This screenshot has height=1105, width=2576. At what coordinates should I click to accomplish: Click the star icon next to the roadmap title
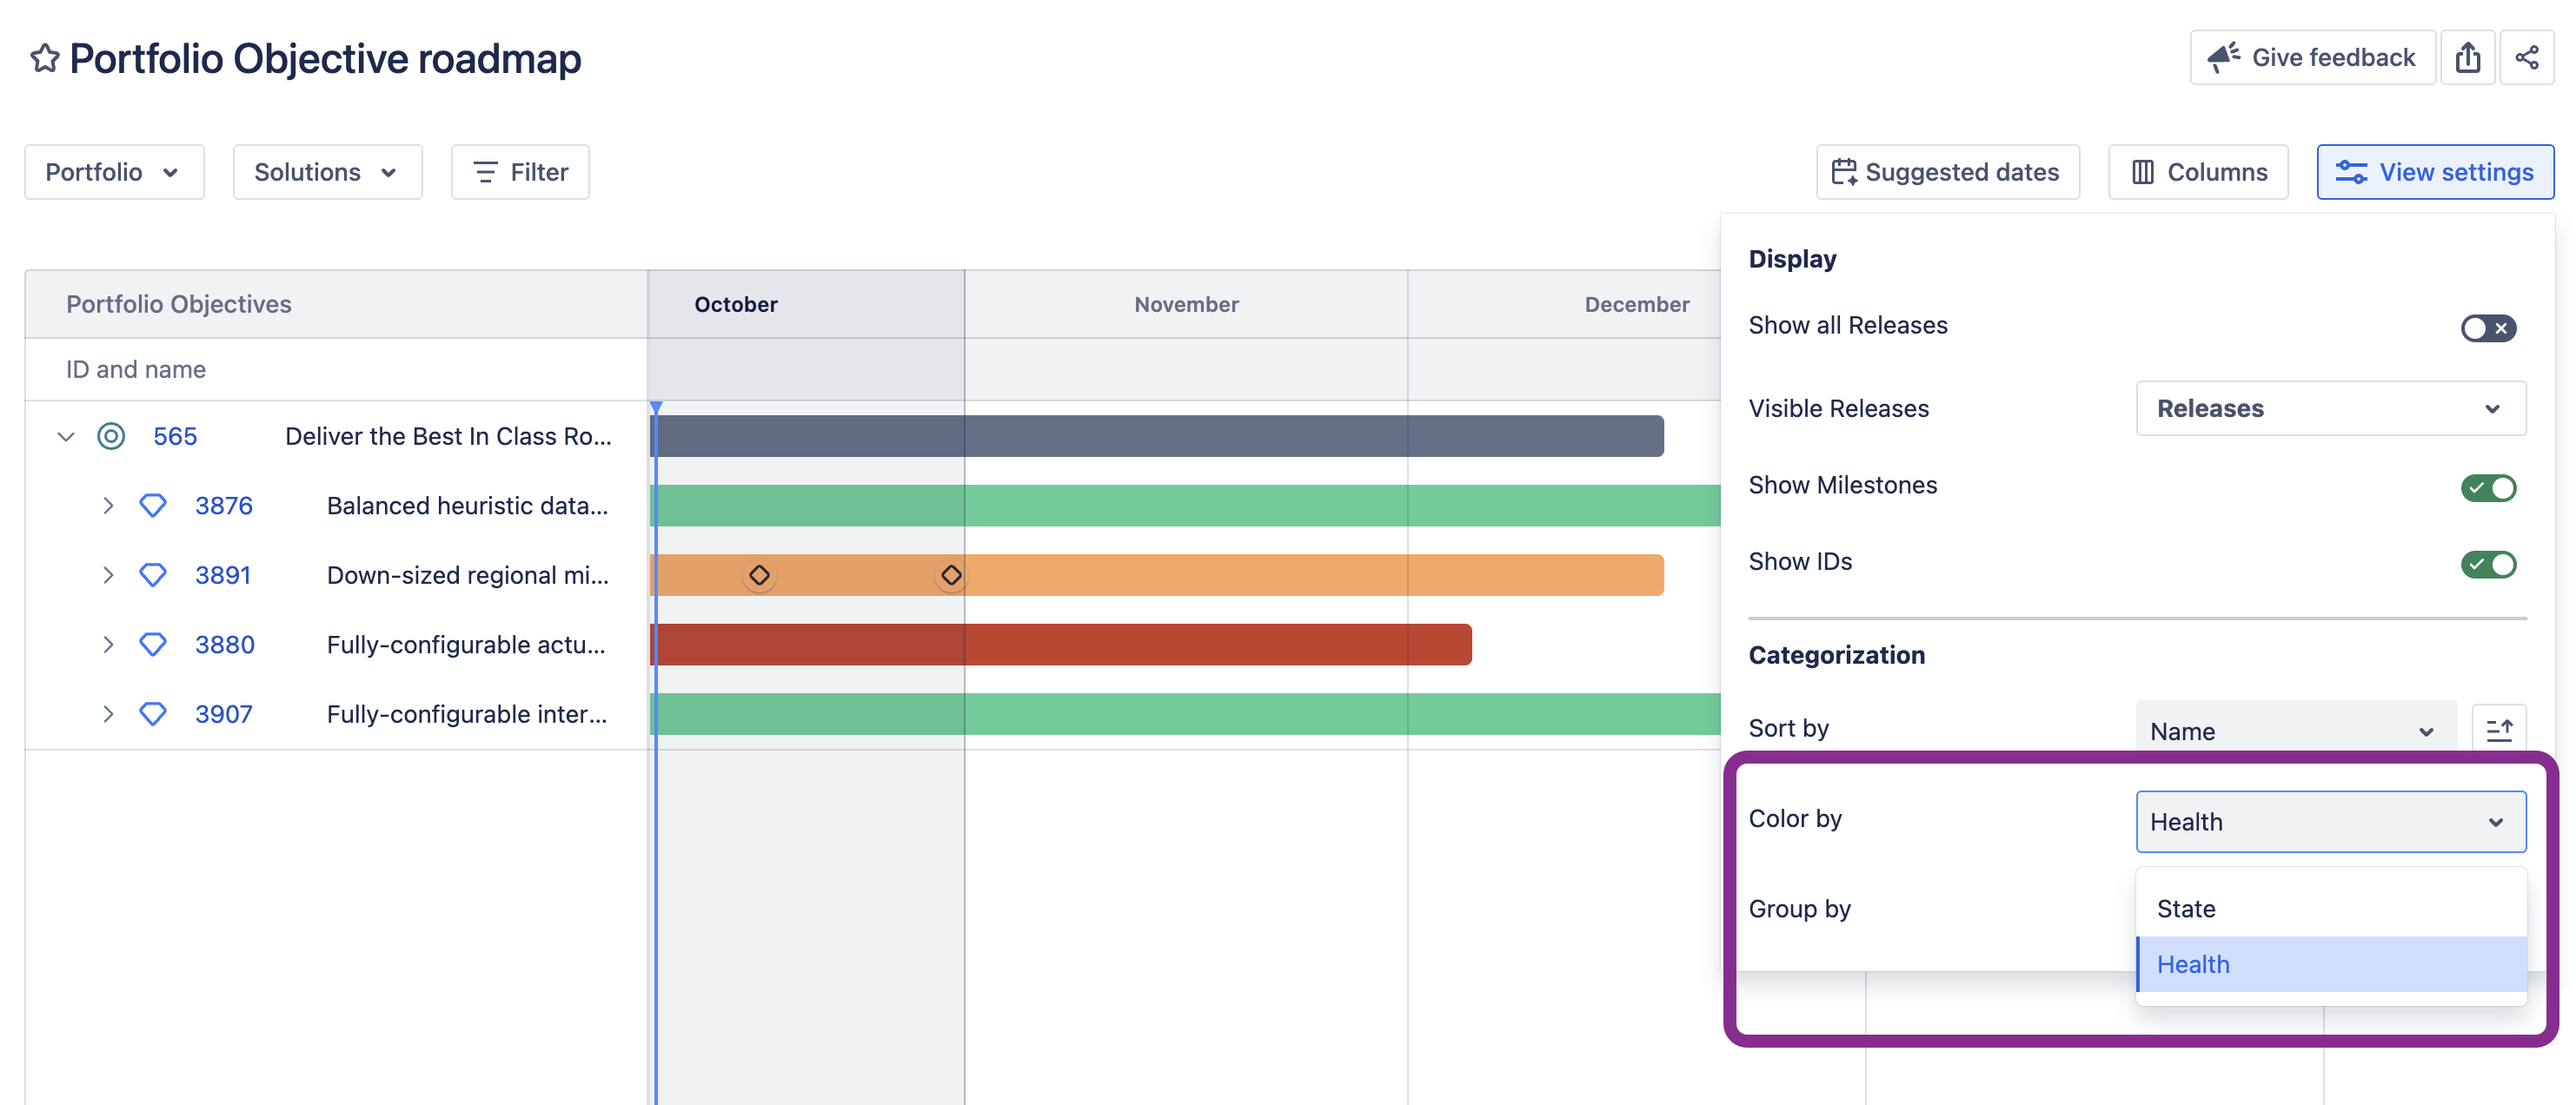point(44,57)
